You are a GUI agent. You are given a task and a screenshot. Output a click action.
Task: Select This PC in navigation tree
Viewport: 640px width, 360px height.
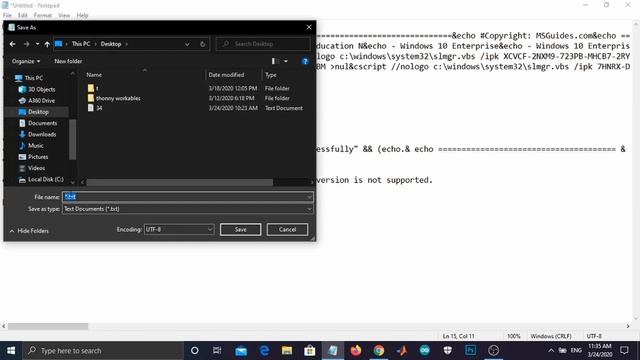[x=29, y=78]
